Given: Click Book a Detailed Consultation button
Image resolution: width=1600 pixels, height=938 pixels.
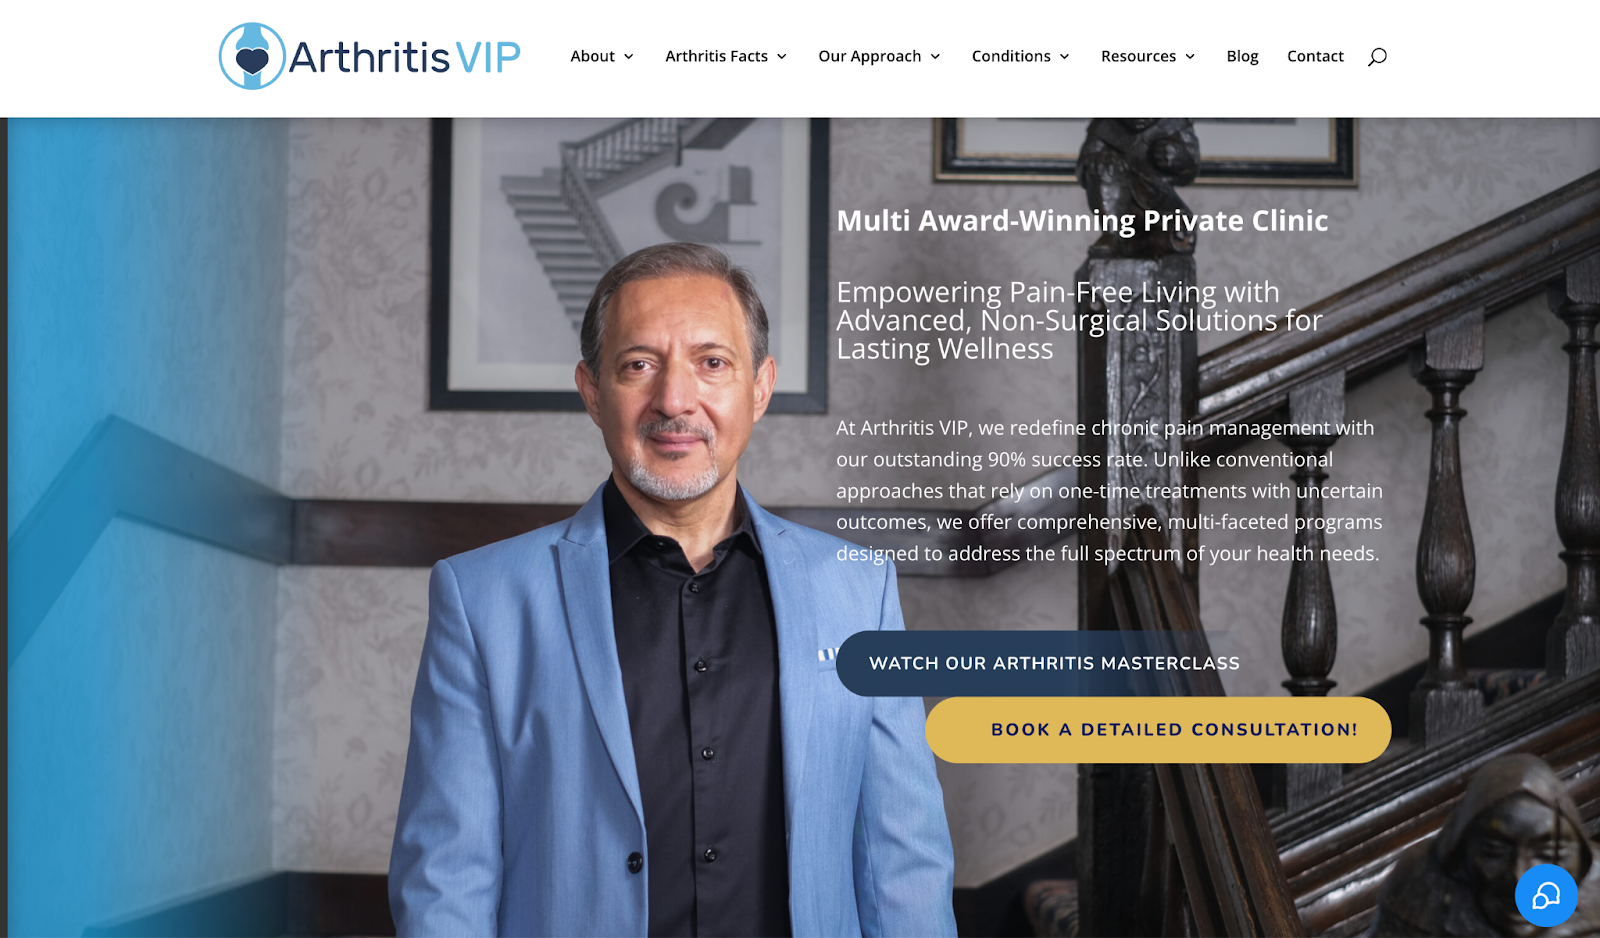Looking at the screenshot, I should pos(1158,730).
